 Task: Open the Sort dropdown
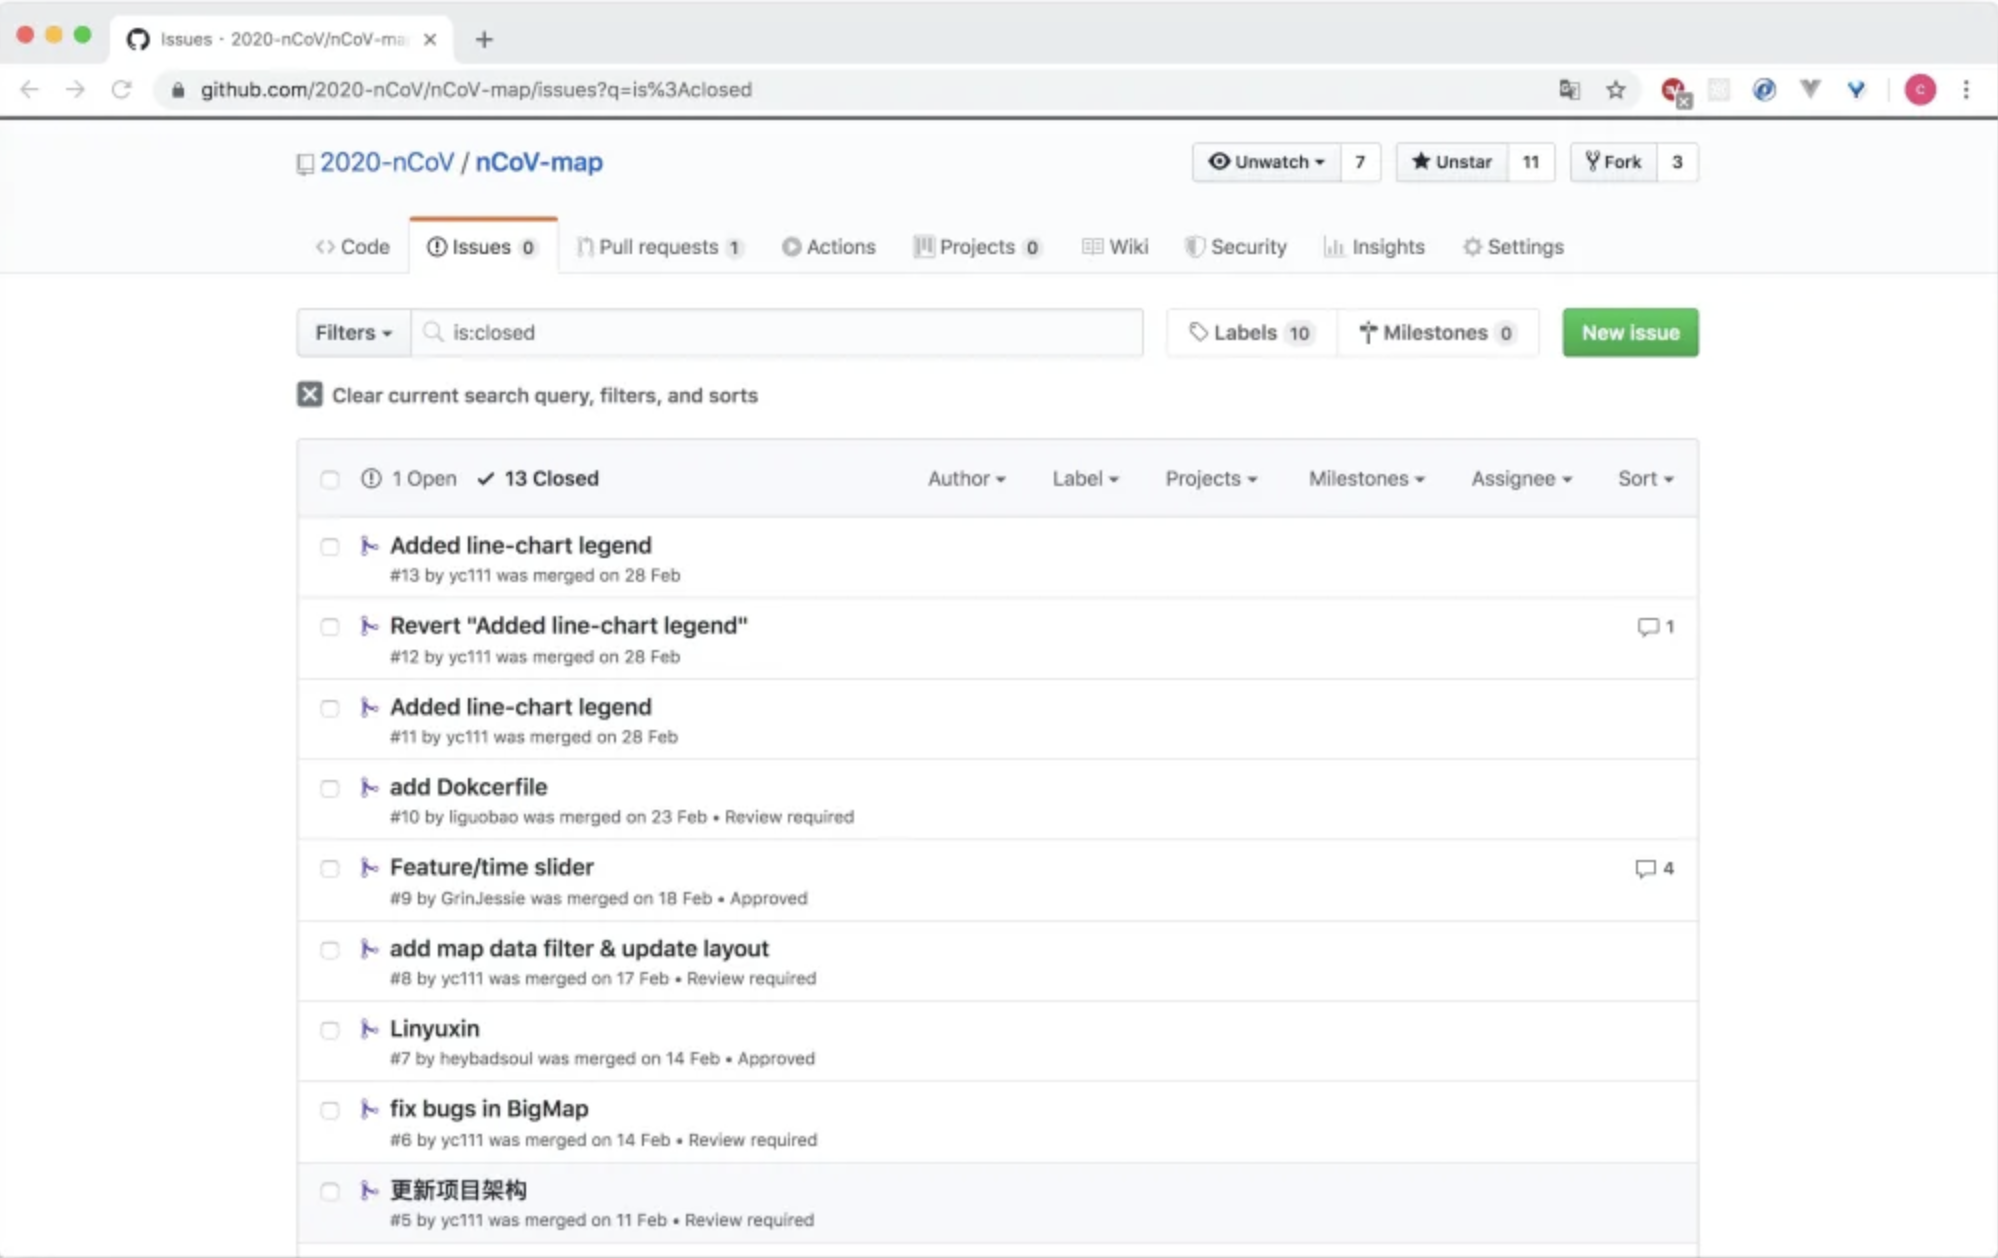point(1645,478)
